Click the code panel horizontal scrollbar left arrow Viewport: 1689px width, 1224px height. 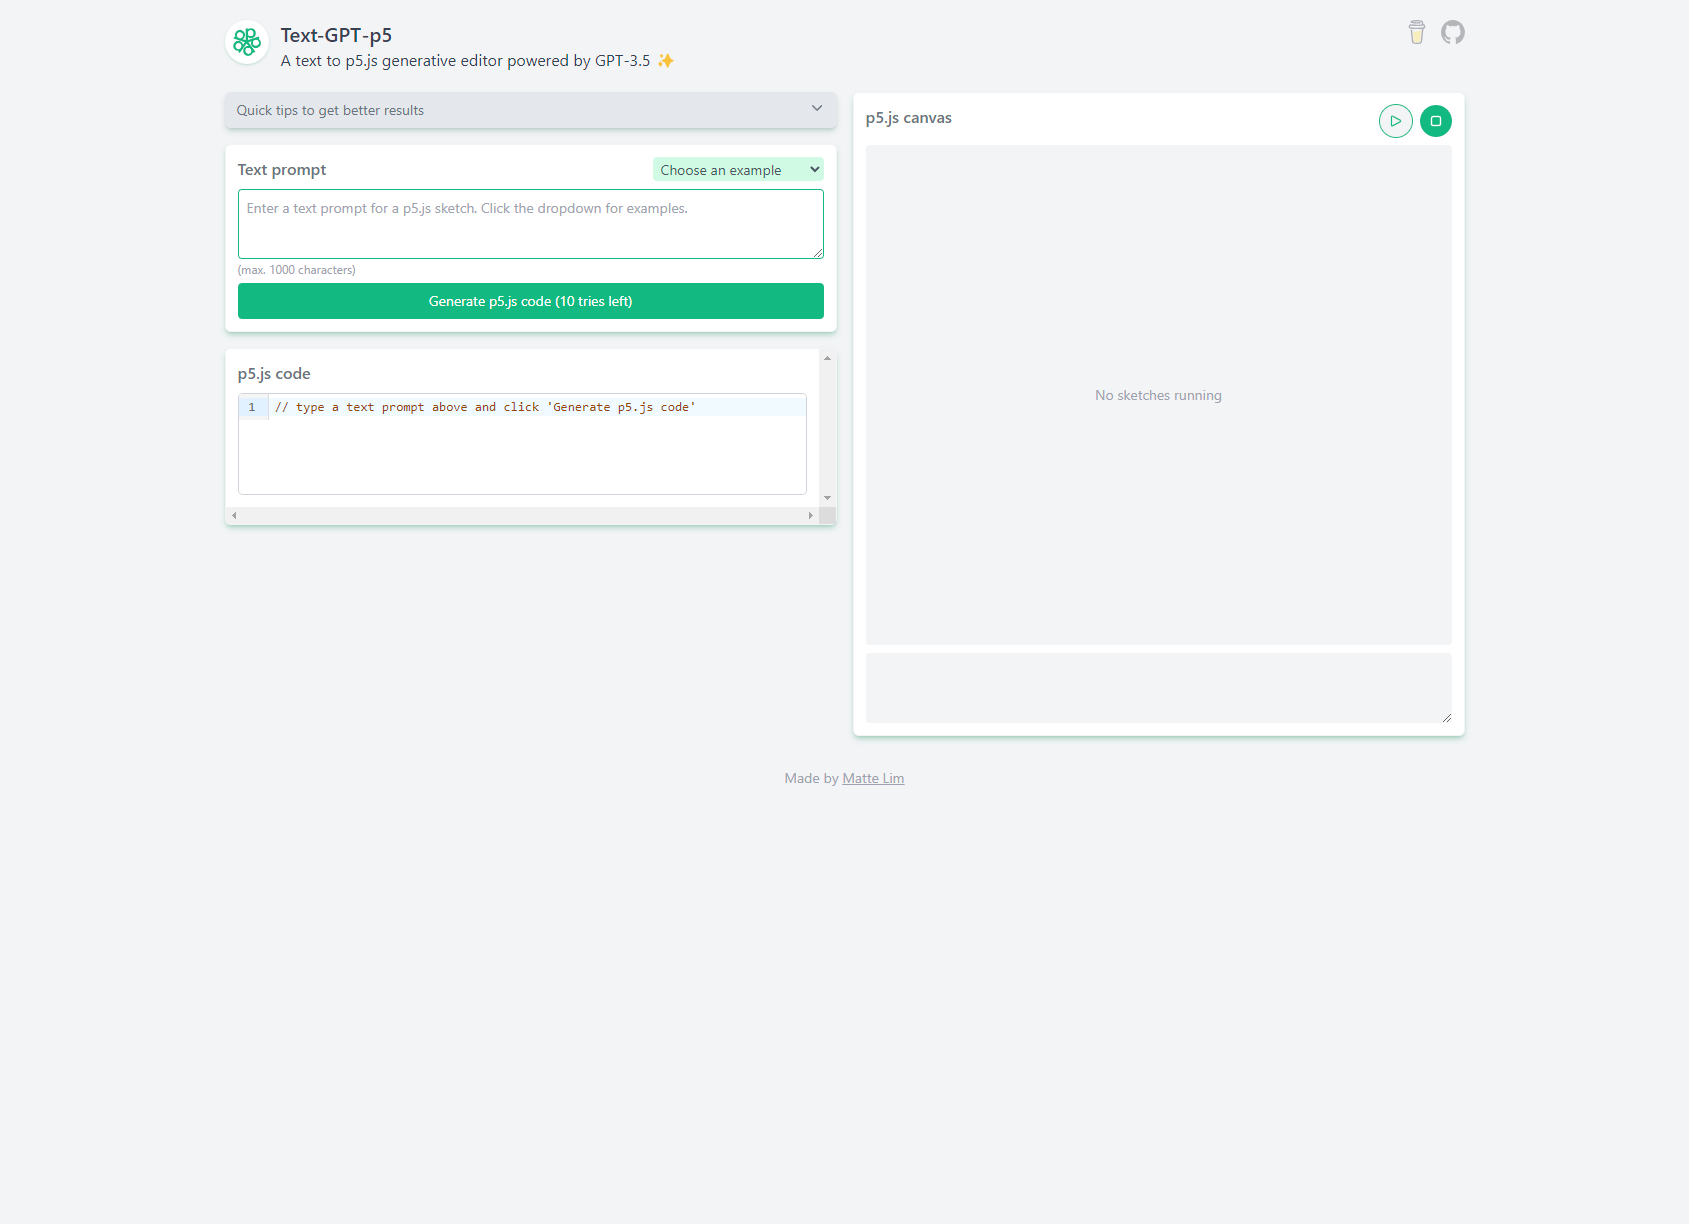pyautogui.click(x=234, y=516)
